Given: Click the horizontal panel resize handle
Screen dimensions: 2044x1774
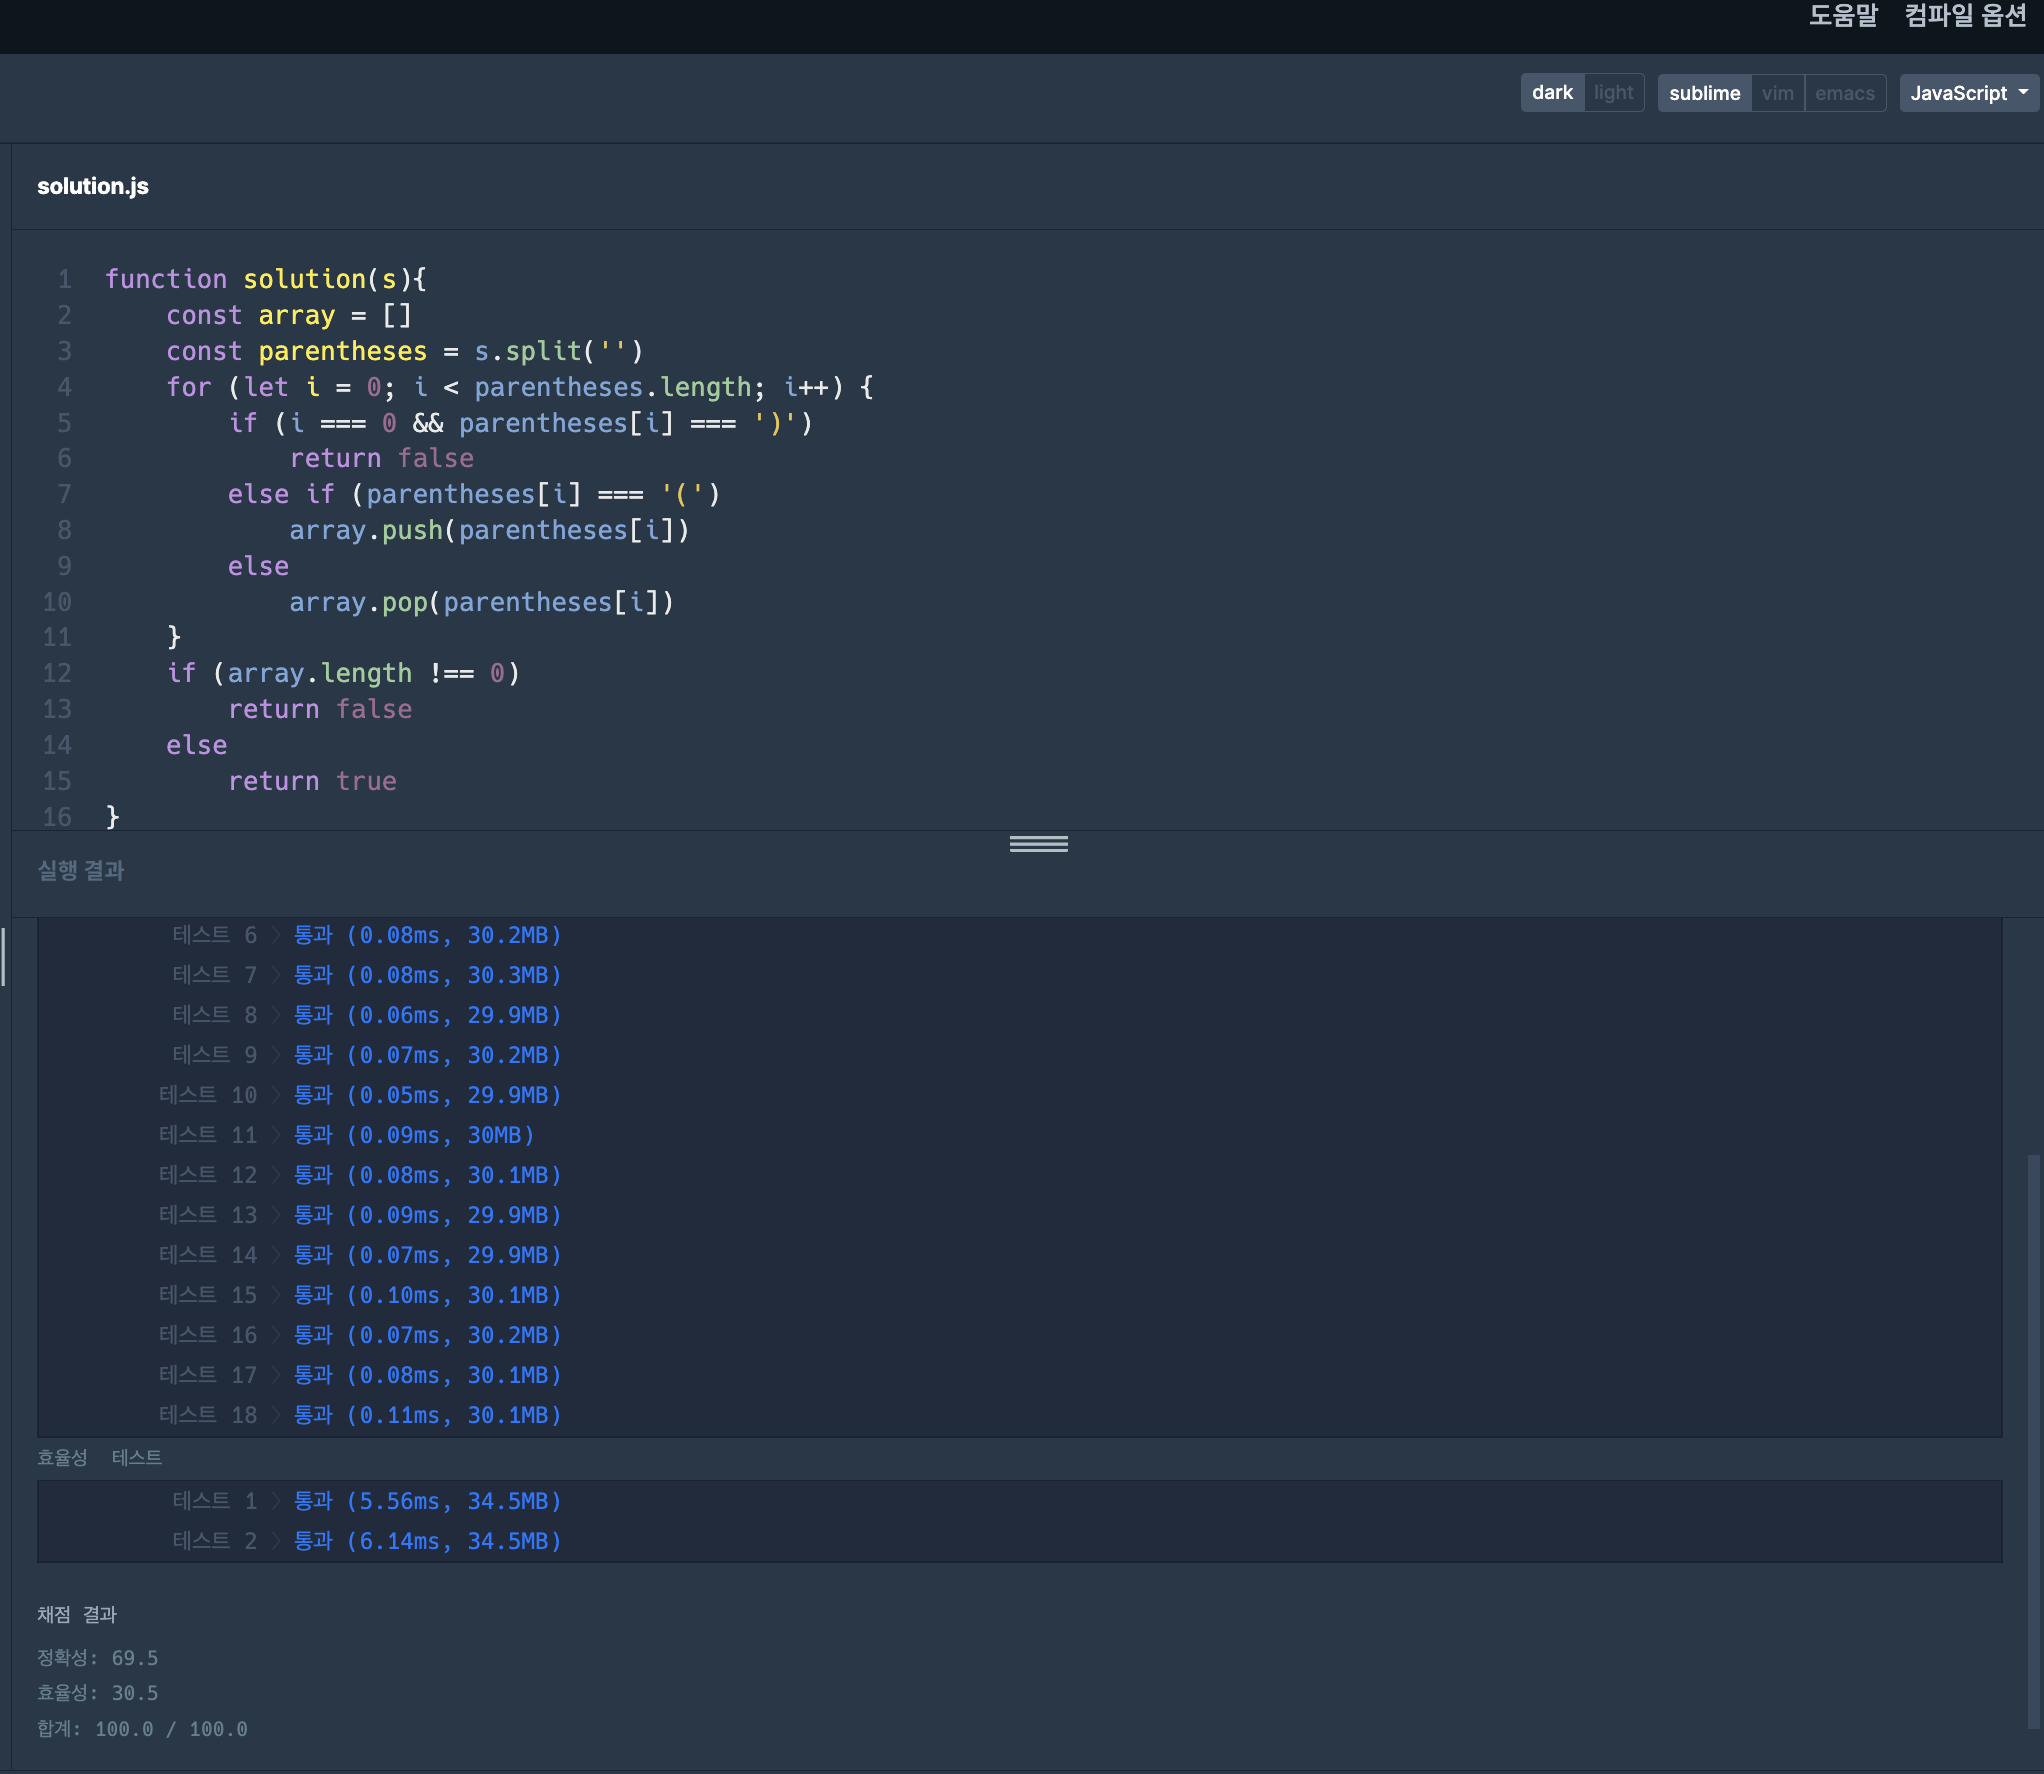Looking at the screenshot, I should 1038,844.
